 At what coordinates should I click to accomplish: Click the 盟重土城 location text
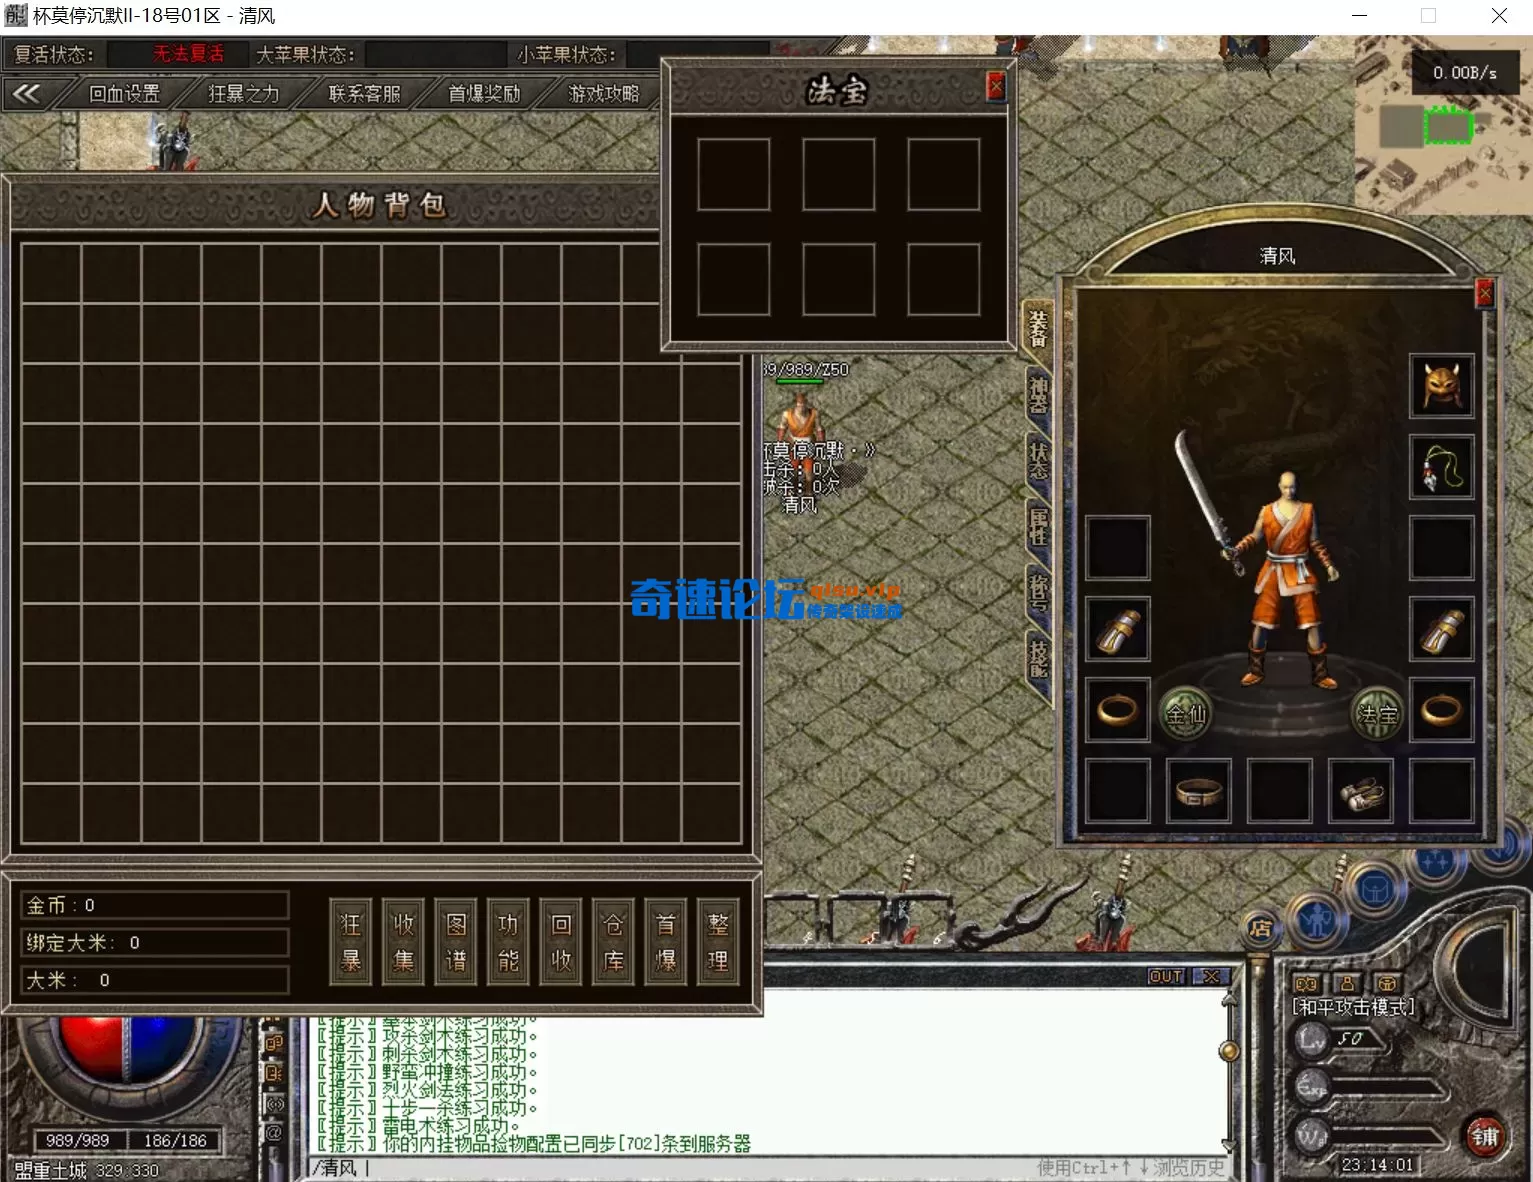pos(50,1170)
